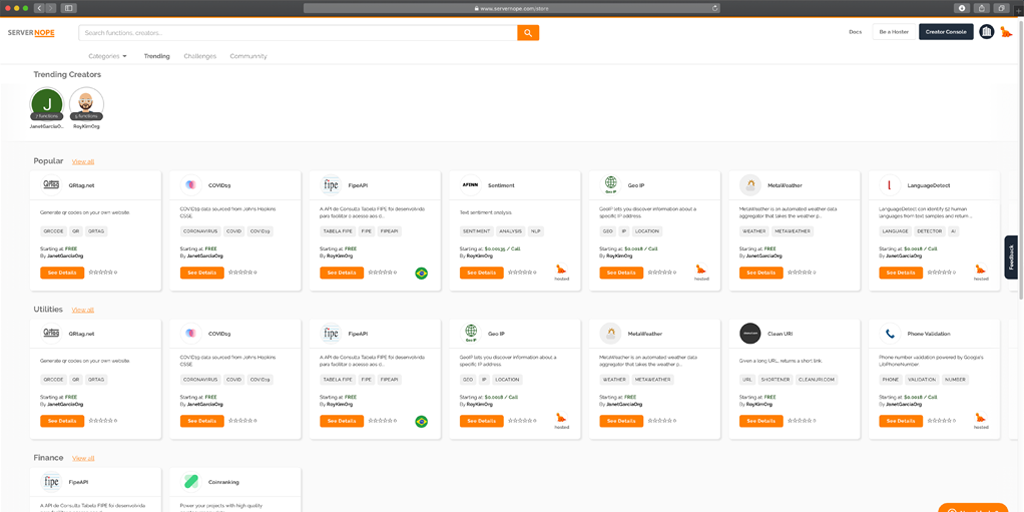Image resolution: width=1024 pixels, height=512 pixels.
Task: Click the Creator Console button
Action: pos(945,32)
